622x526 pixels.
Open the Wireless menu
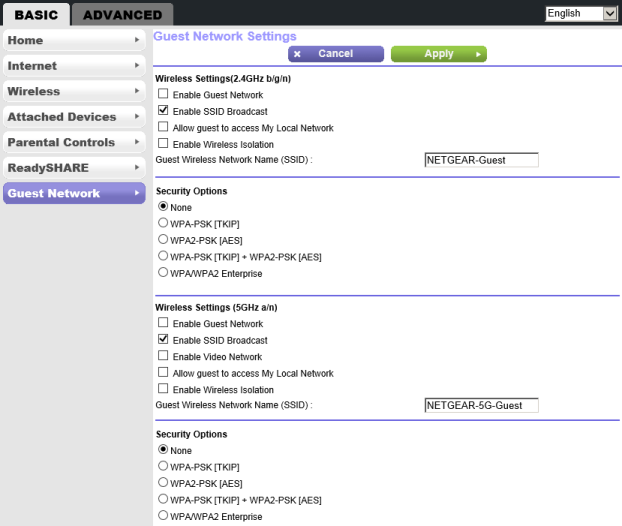click(74, 91)
